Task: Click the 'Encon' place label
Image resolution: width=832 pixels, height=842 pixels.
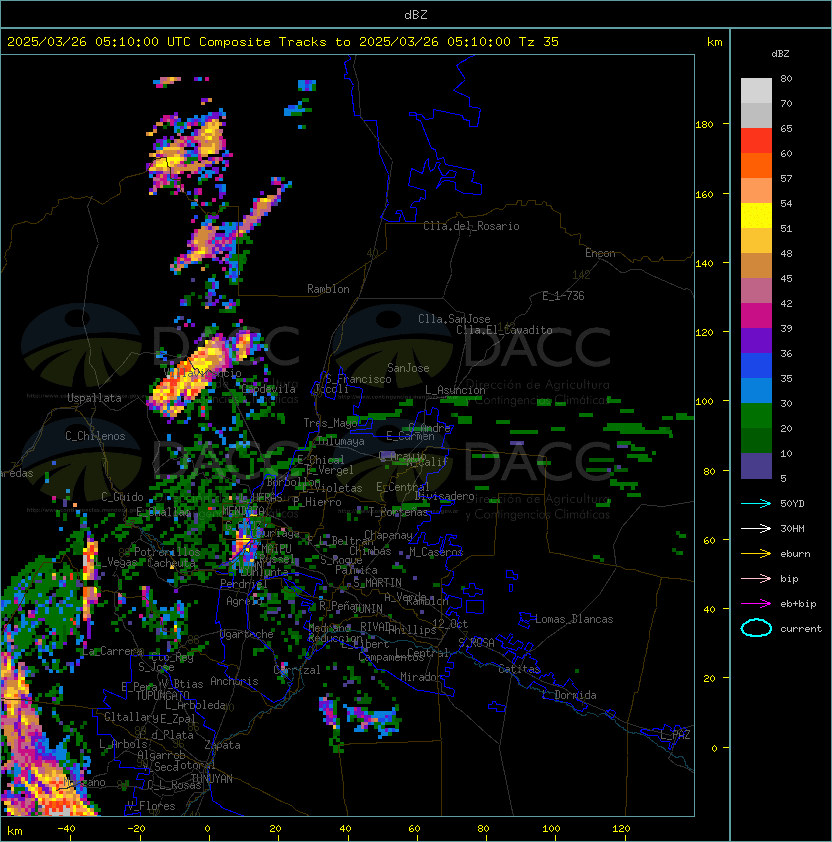Action: coord(600,253)
